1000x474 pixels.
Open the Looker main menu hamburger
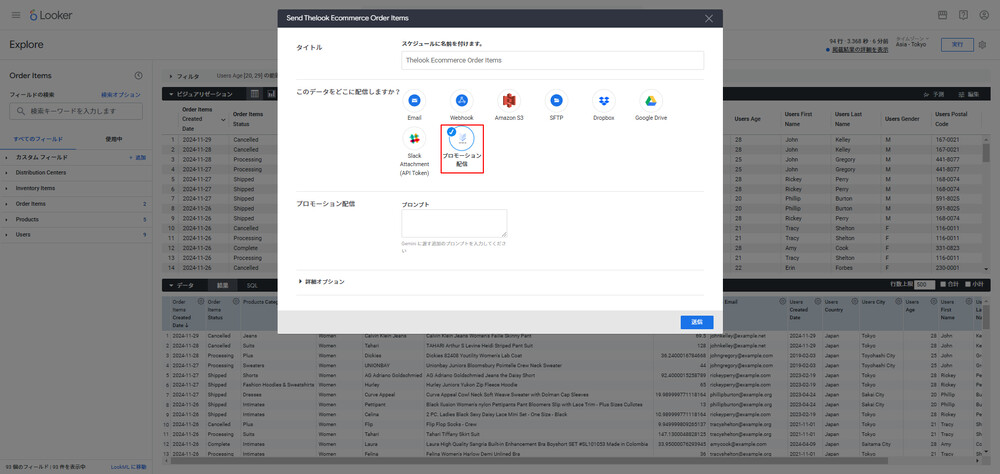14,16
